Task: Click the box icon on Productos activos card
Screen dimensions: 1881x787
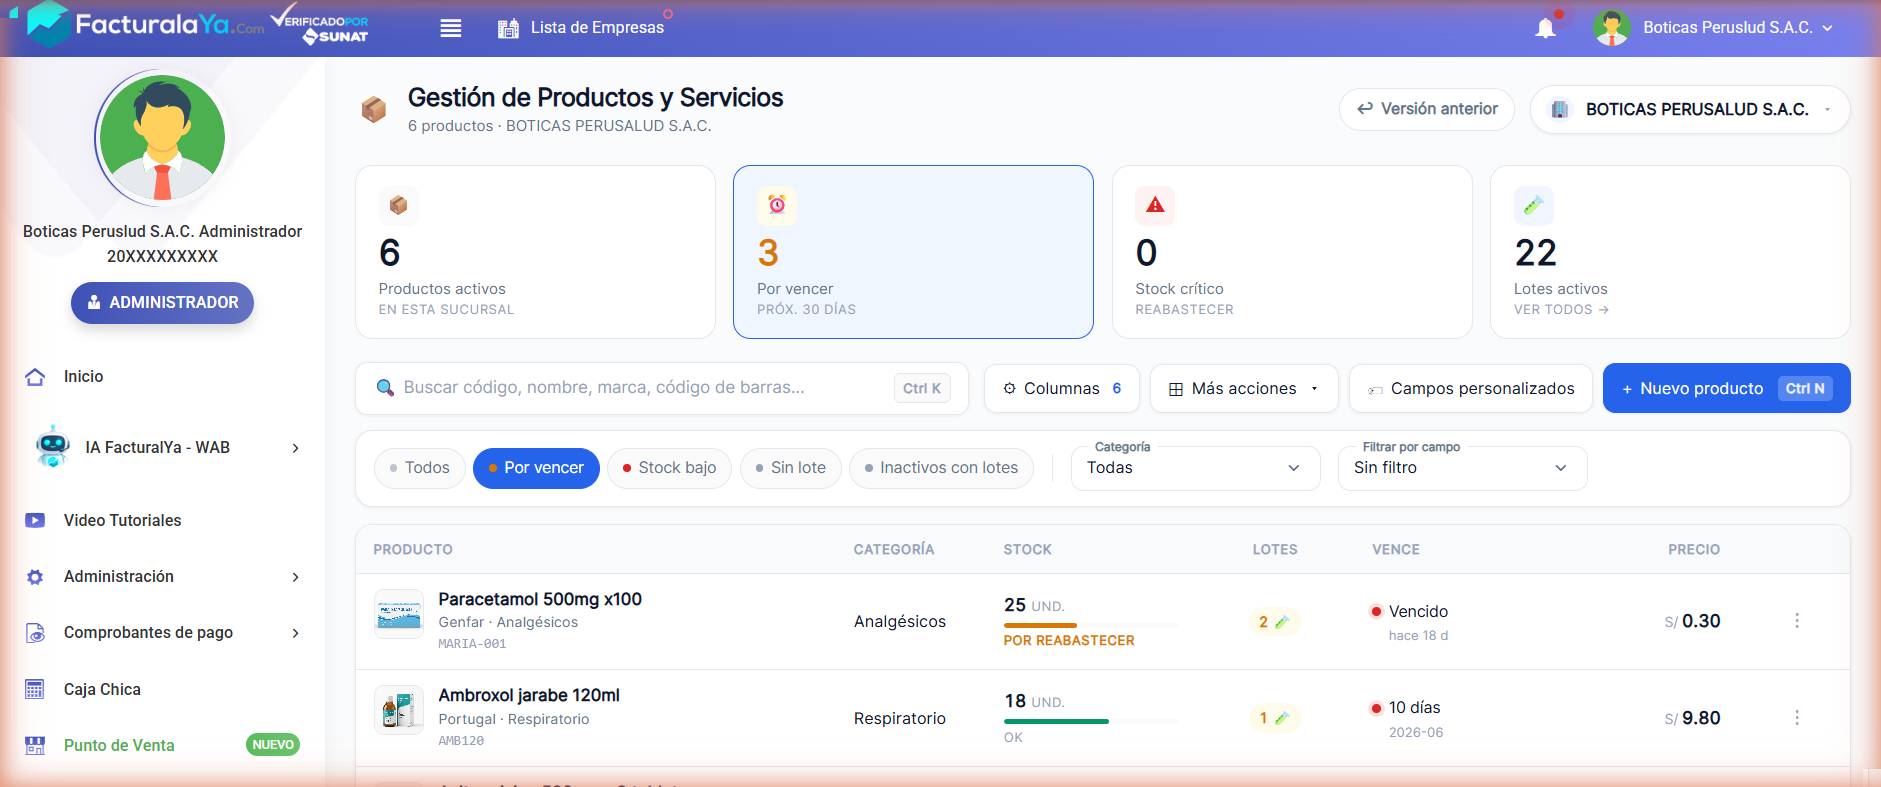Action: tap(398, 205)
